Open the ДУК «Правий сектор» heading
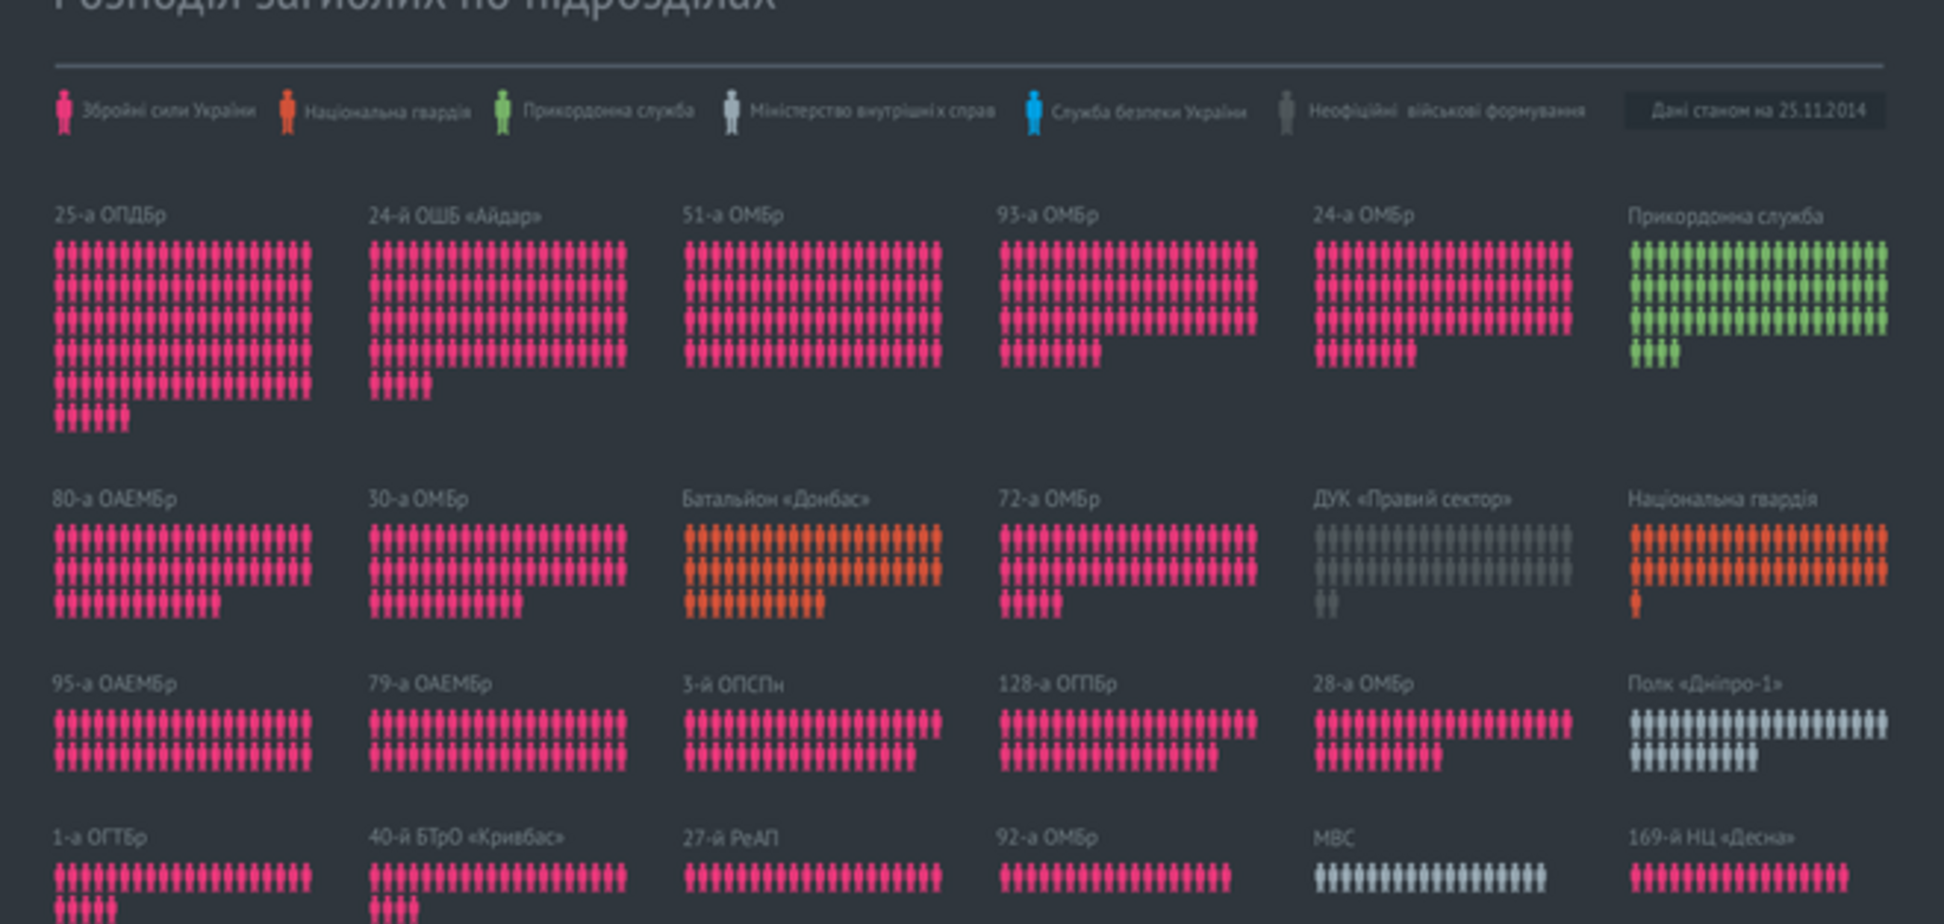Screen dimensions: 1944x924 [1411, 499]
